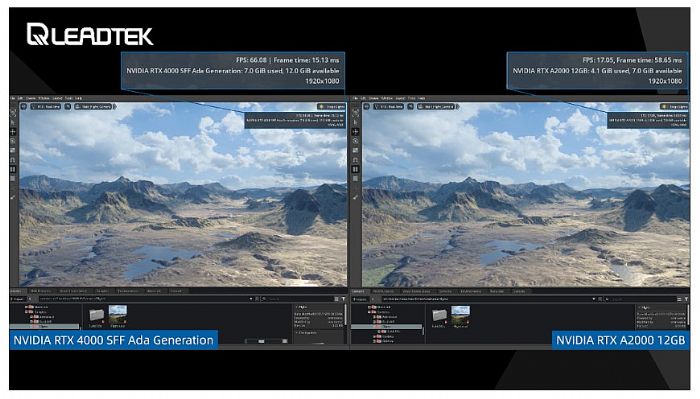Select the Rotate tool in right window toolbar
This screenshot has height=399, width=700.
click(355, 141)
